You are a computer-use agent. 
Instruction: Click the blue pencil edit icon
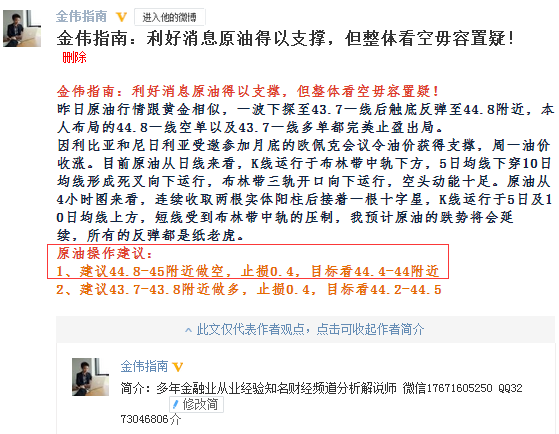point(175,404)
